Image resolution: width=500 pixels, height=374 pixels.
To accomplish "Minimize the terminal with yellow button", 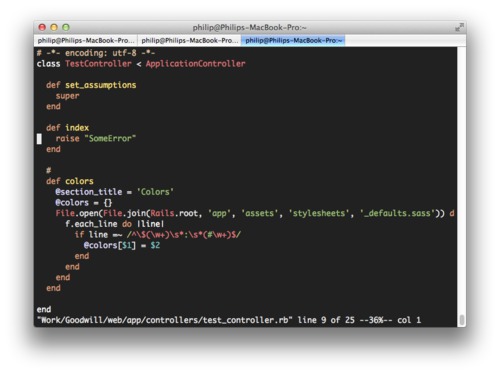I will 54,27.
